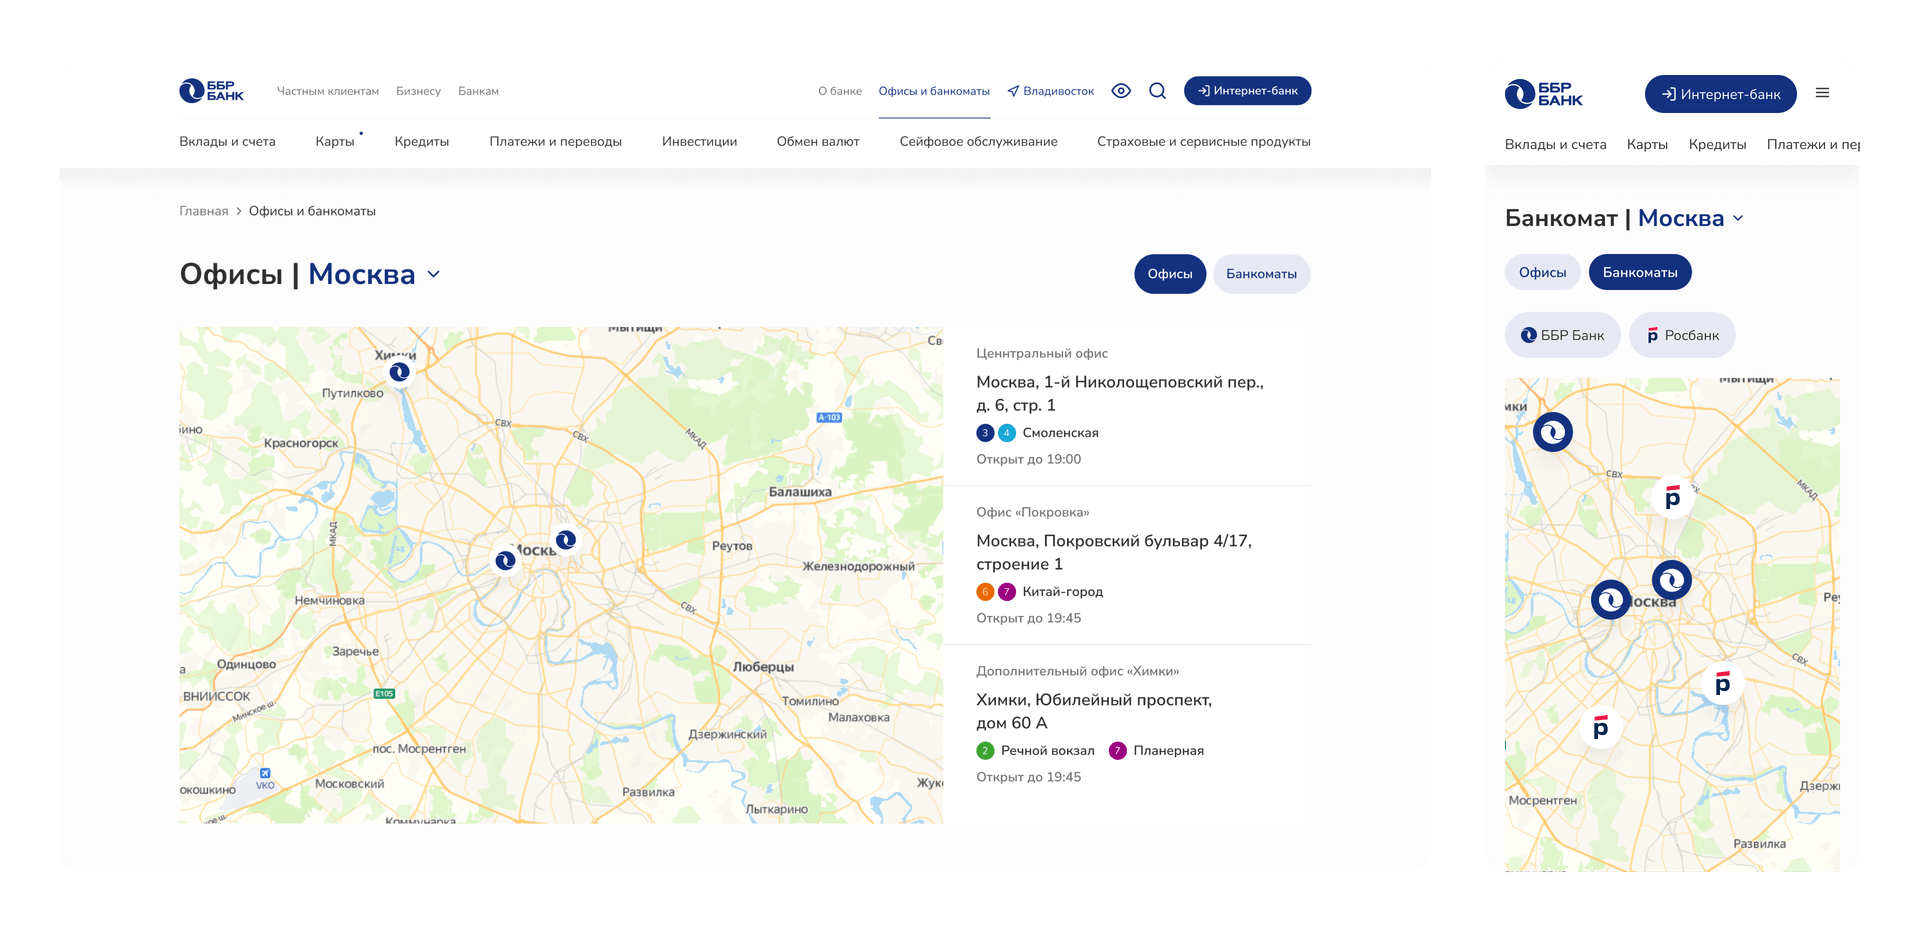Toggle the accessibility eye icon
The height and width of the screenshot is (932, 1920).
[x=1121, y=91]
